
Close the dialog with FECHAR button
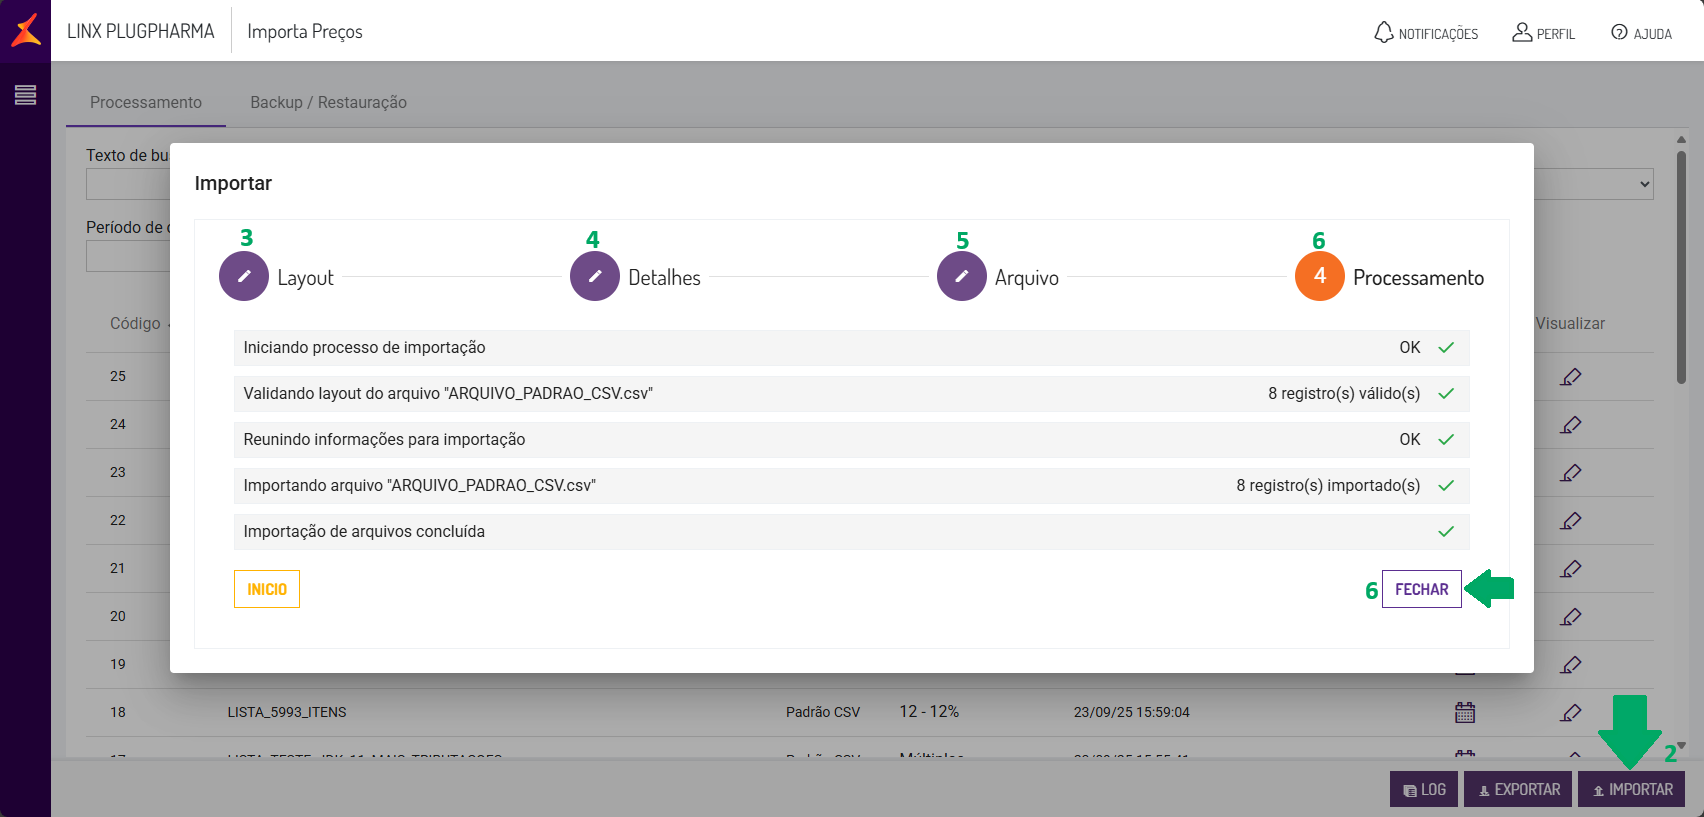point(1422,589)
